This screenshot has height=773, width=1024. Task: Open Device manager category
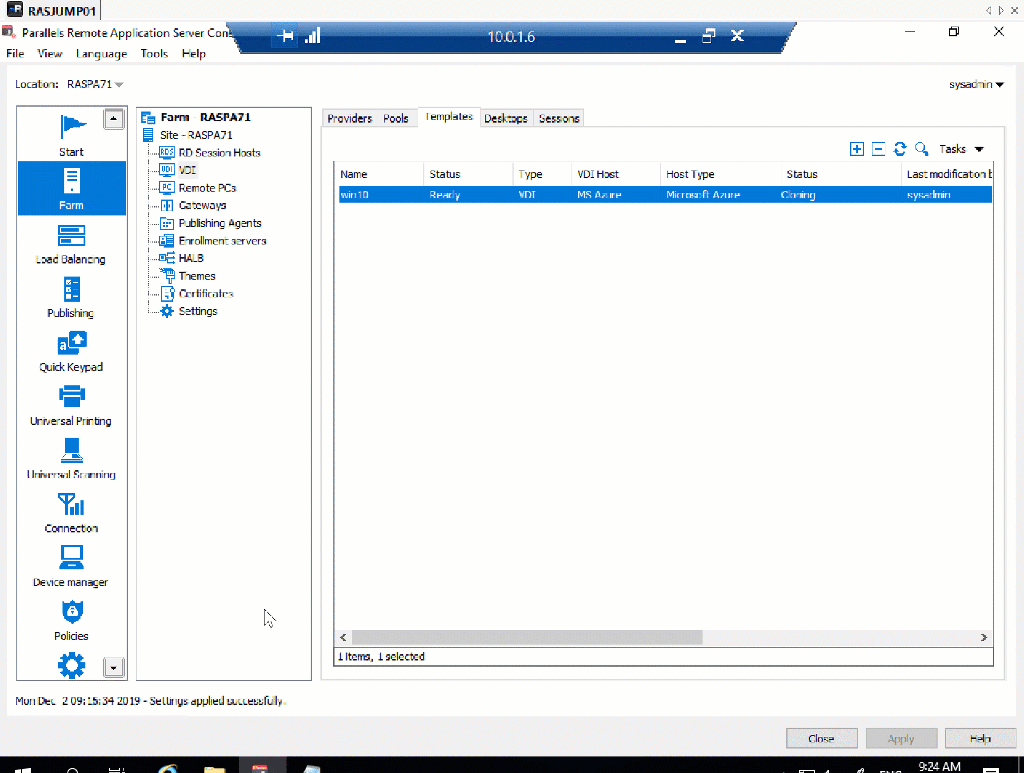[x=71, y=567]
